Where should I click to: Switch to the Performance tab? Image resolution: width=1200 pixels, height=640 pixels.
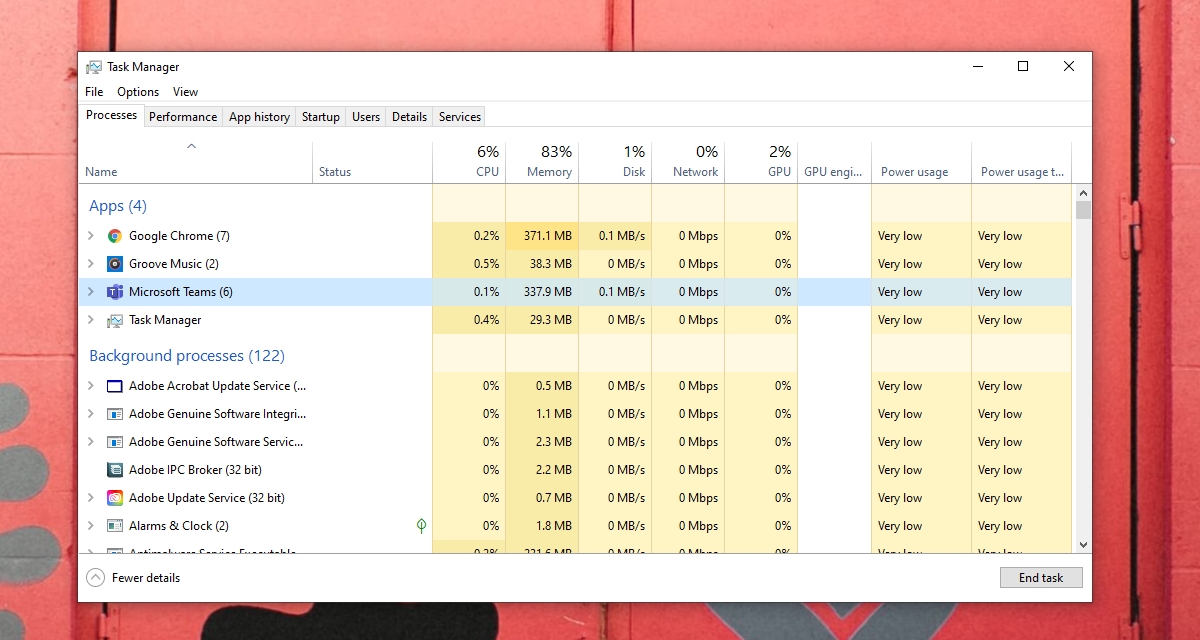(x=183, y=117)
